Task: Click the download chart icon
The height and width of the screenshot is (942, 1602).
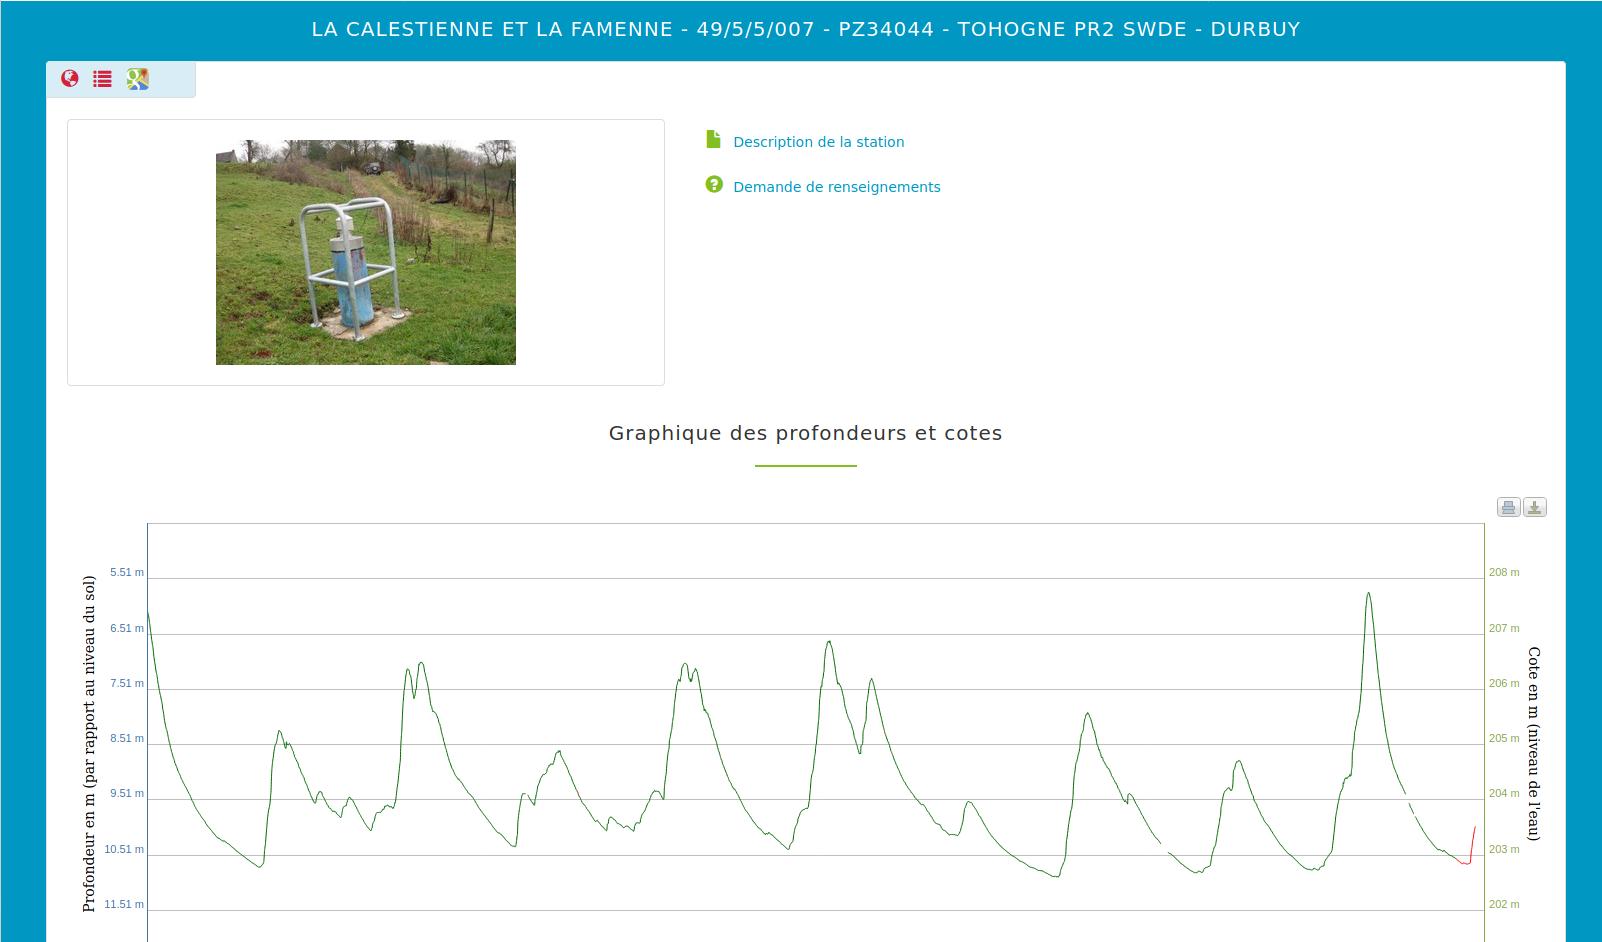Action: (x=1535, y=507)
